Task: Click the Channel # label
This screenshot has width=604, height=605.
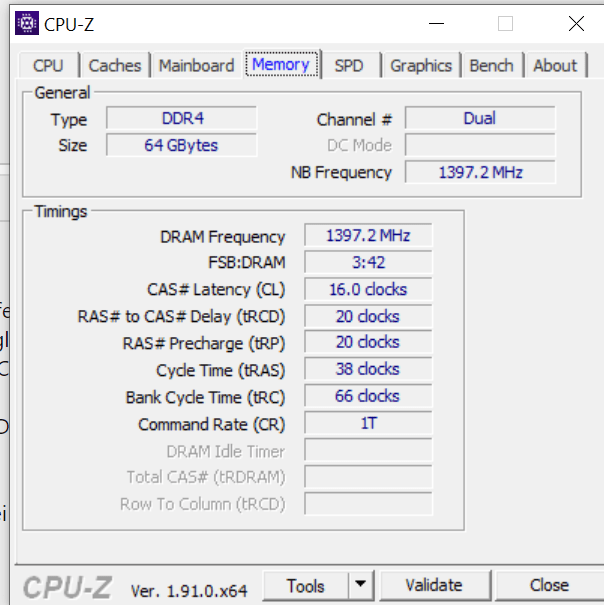Action: 354,120
